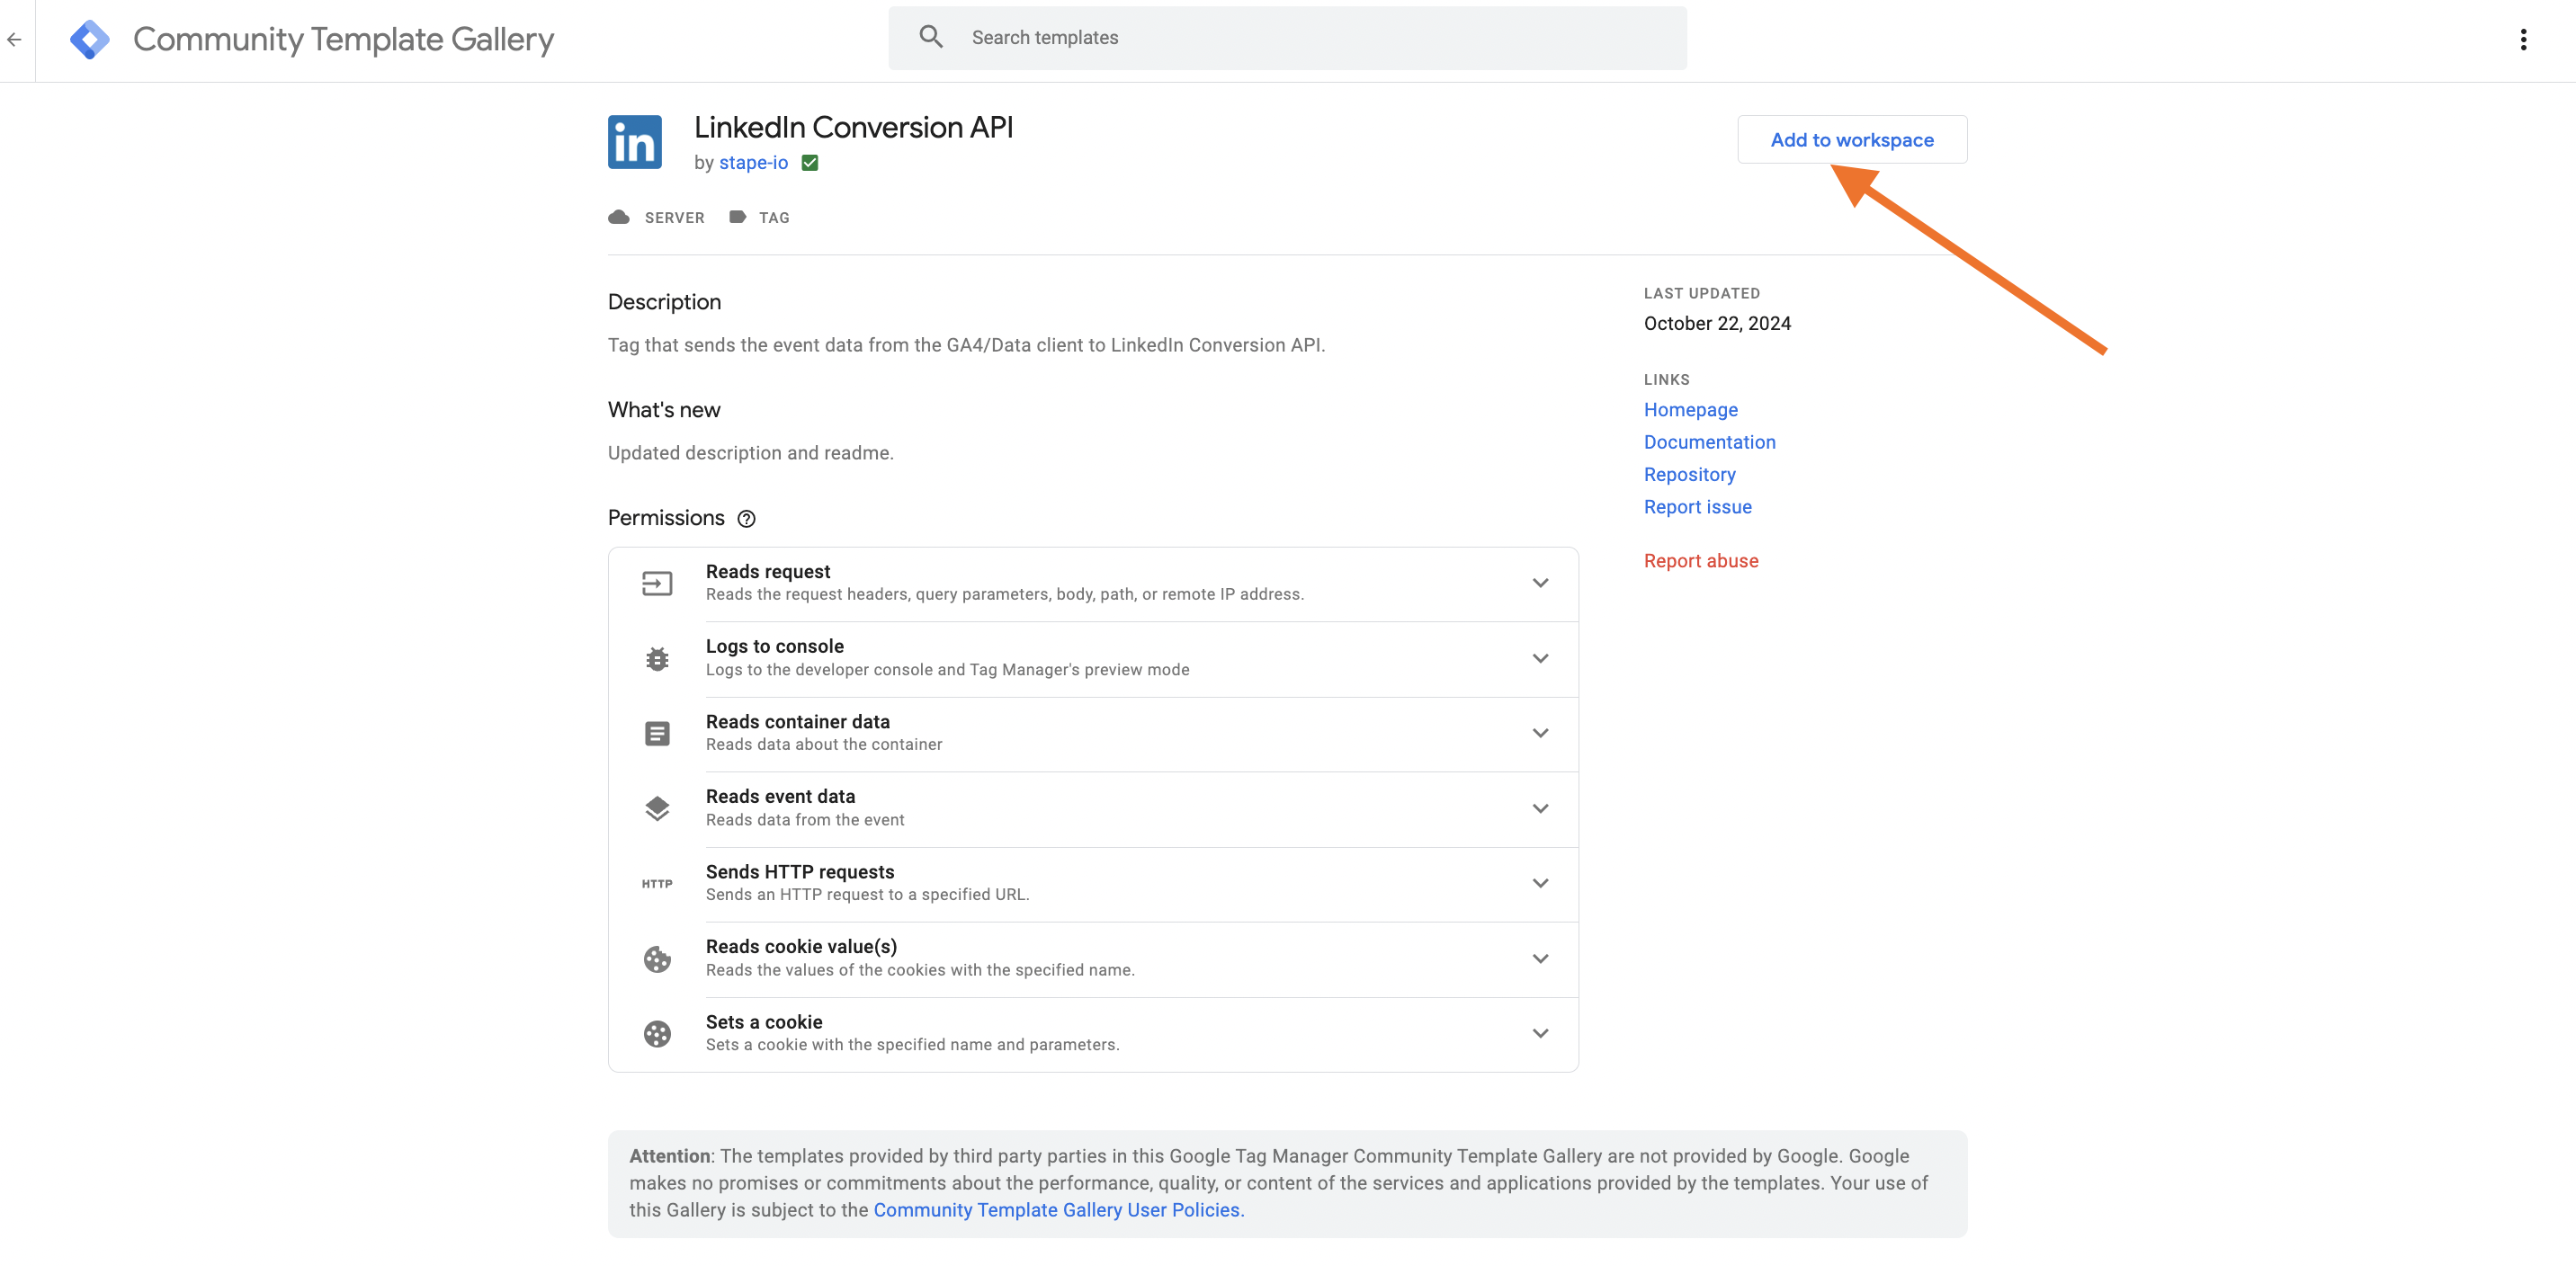The height and width of the screenshot is (1266, 2576).
Task: Expand the Reads cookie value(s) chevron
Action: pos(1540,958)
